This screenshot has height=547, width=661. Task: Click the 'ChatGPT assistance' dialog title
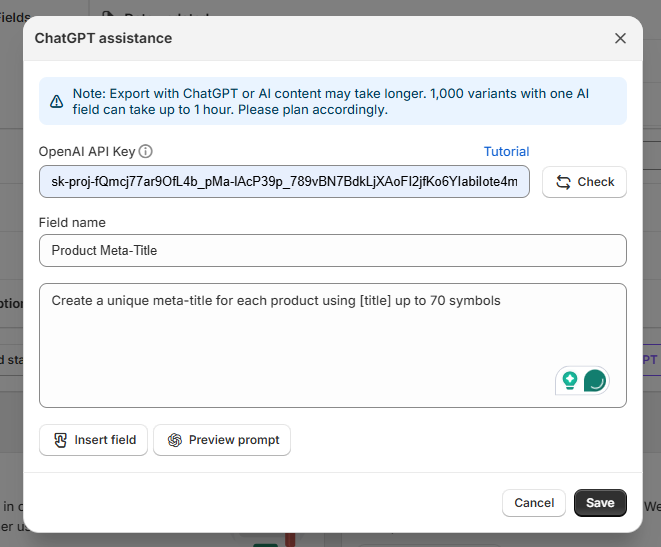click(103, 38)
